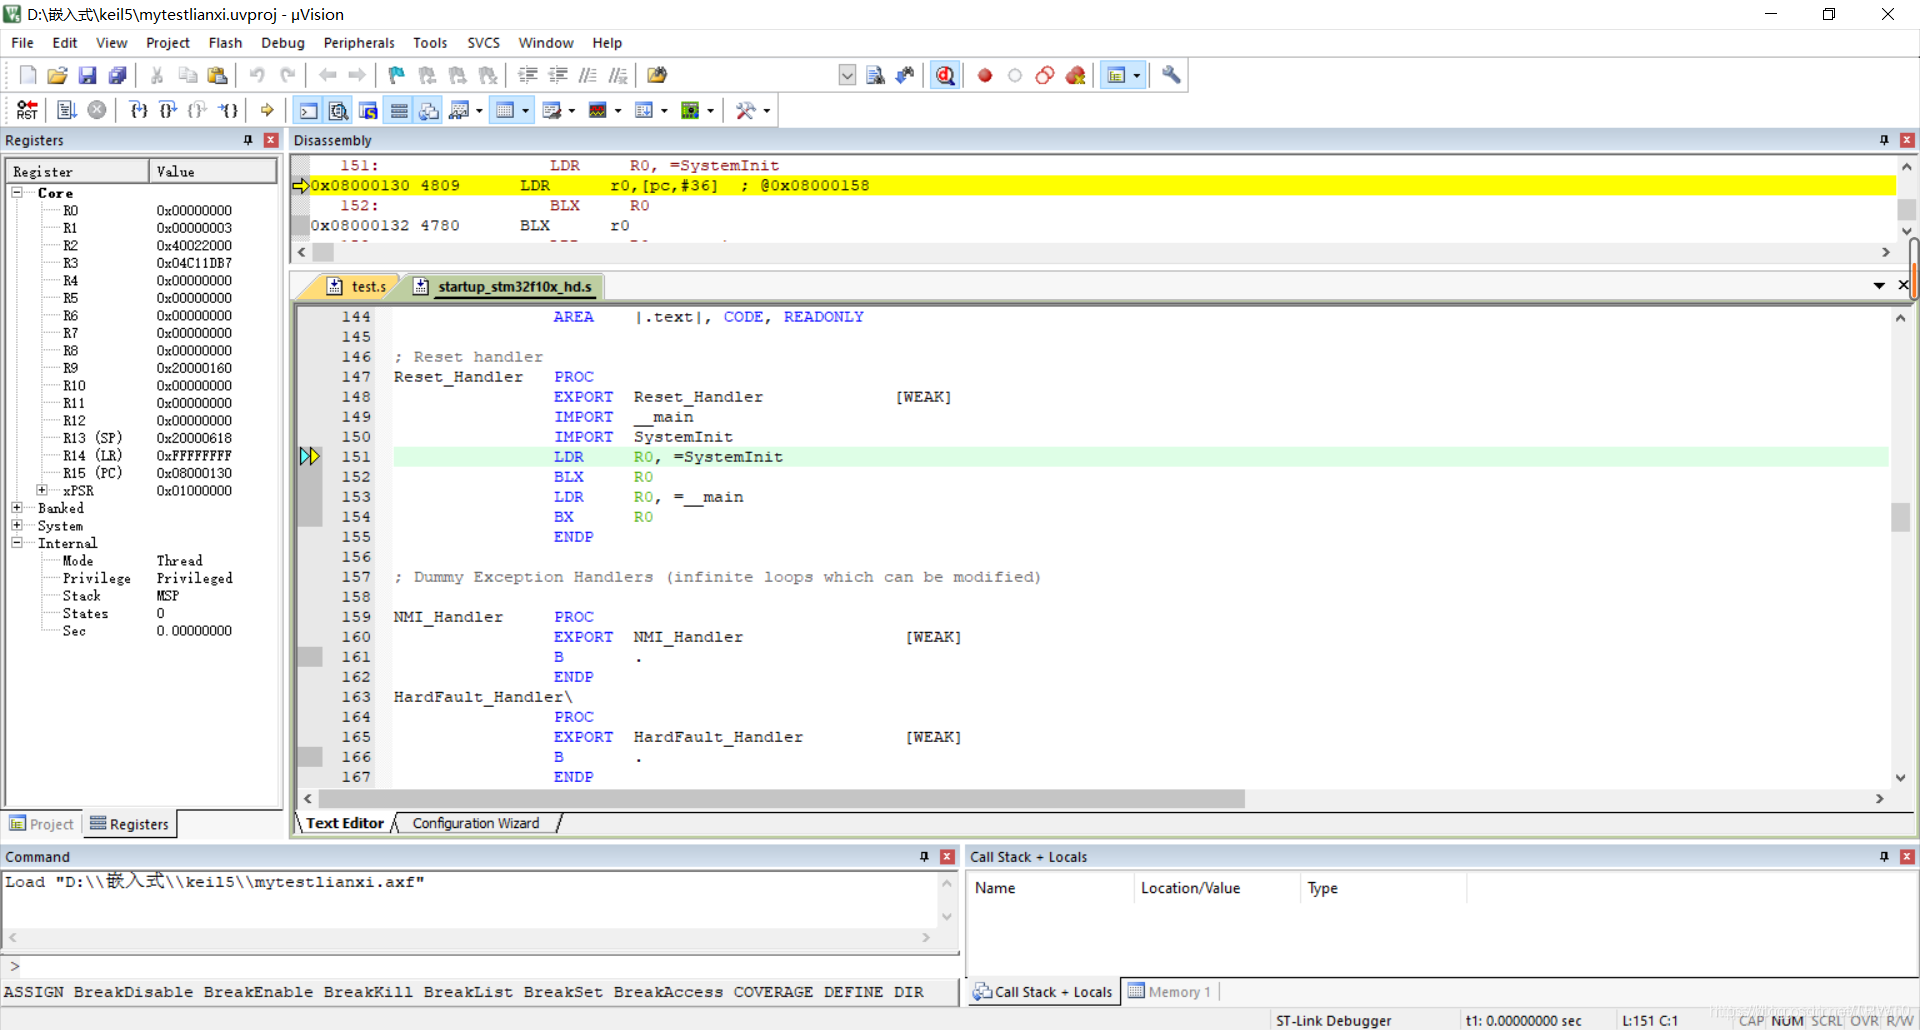Open the Flash menu

coord(225,43)
